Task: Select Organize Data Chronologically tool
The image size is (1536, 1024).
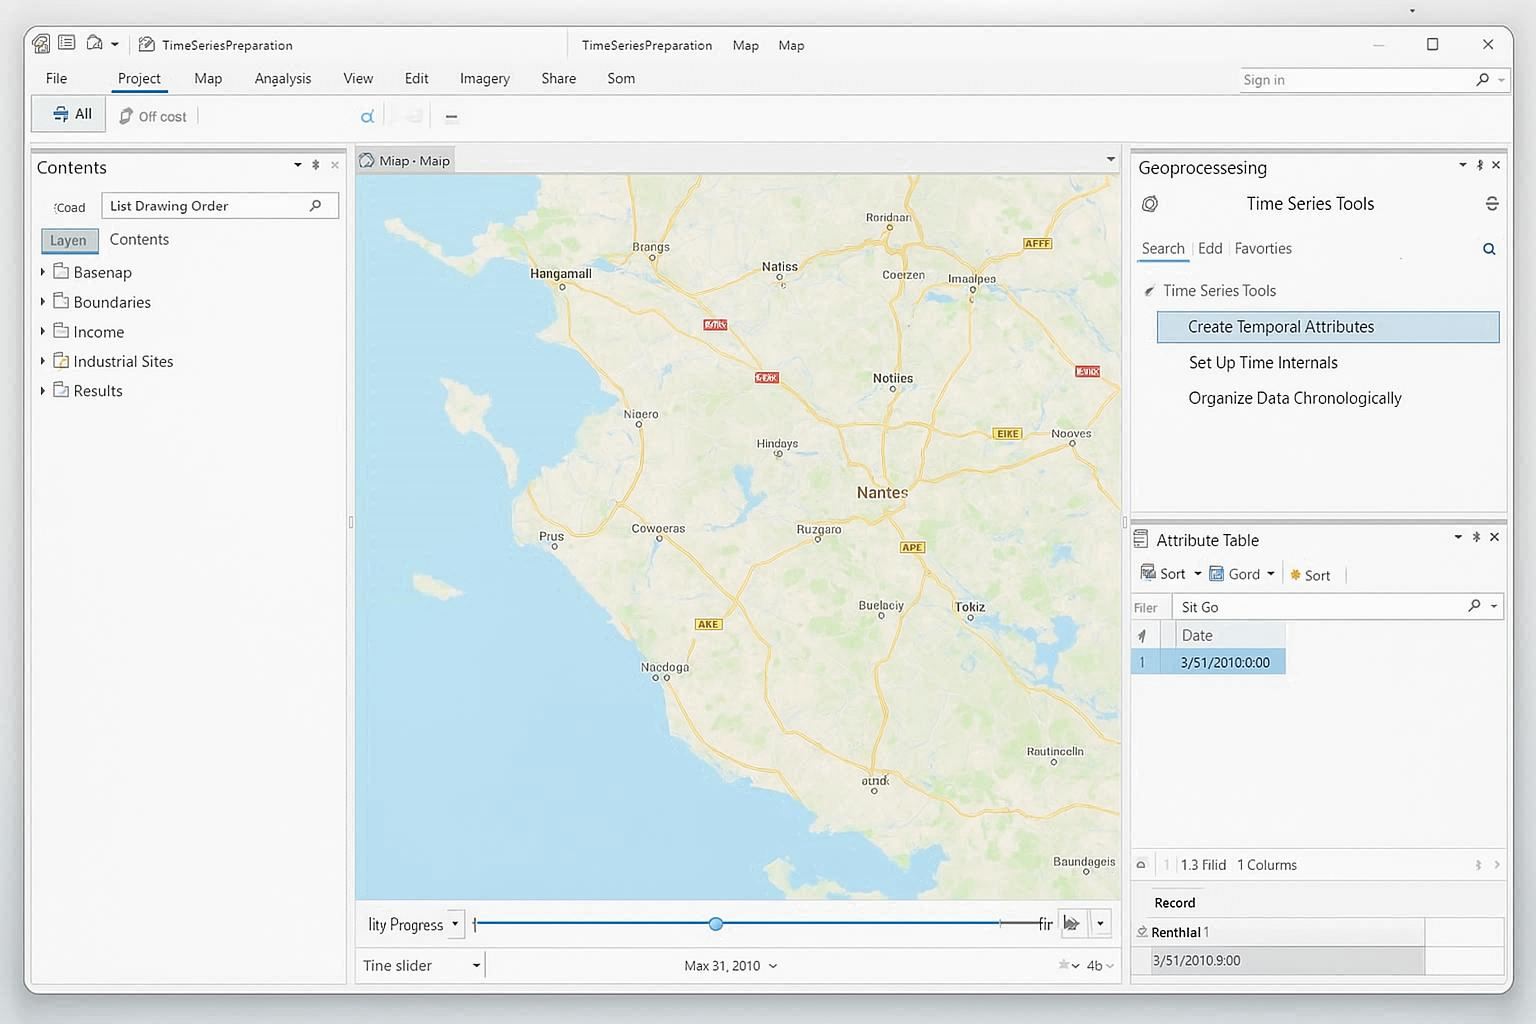Action: click(x=1294, y=397)
